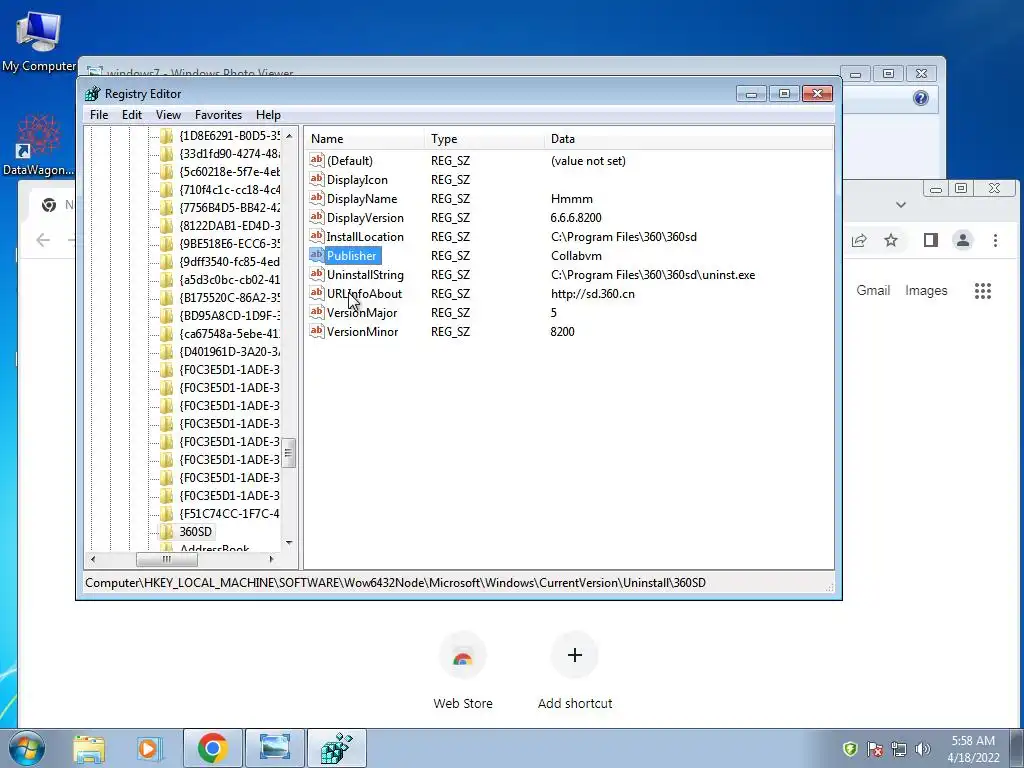Select the Publisher registry value

(351, 256)
